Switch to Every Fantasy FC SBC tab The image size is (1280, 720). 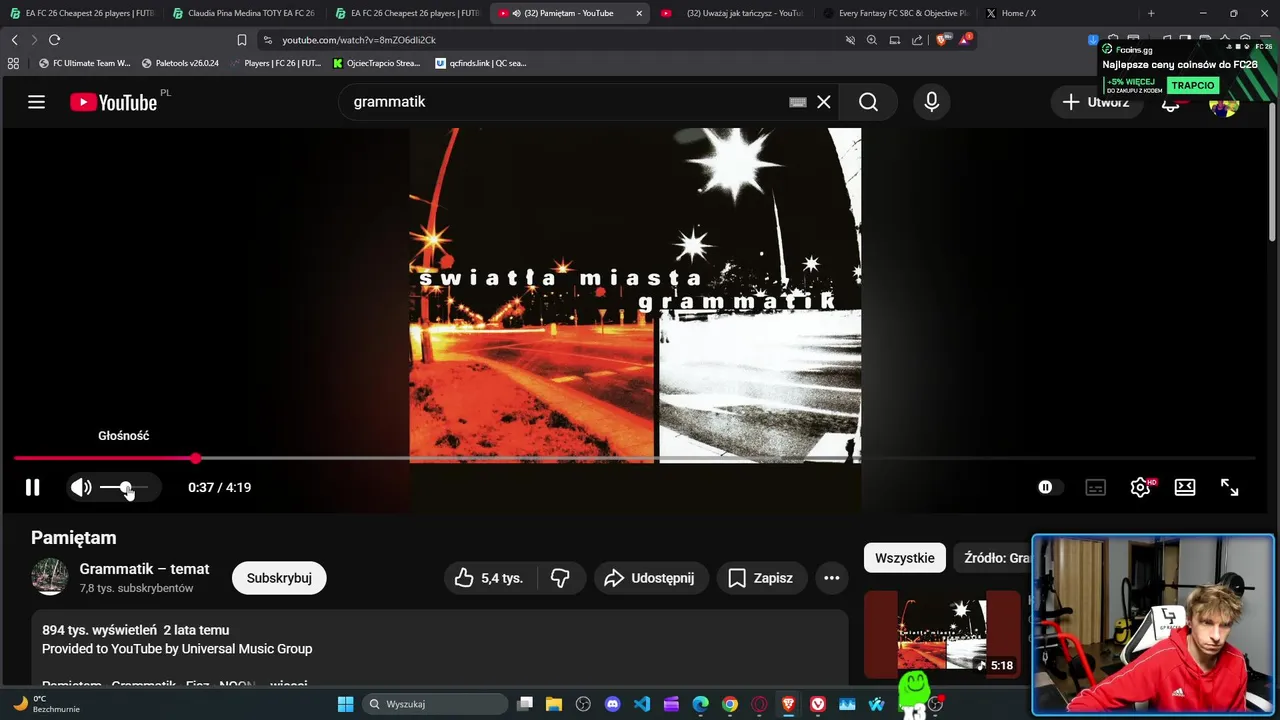pos(895,13)
